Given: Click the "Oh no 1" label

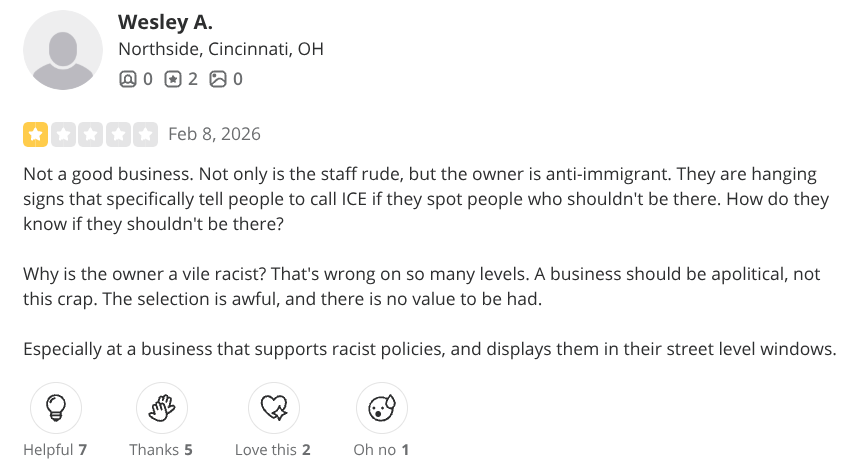Looking at the screenshot, I should click(381, 450).
